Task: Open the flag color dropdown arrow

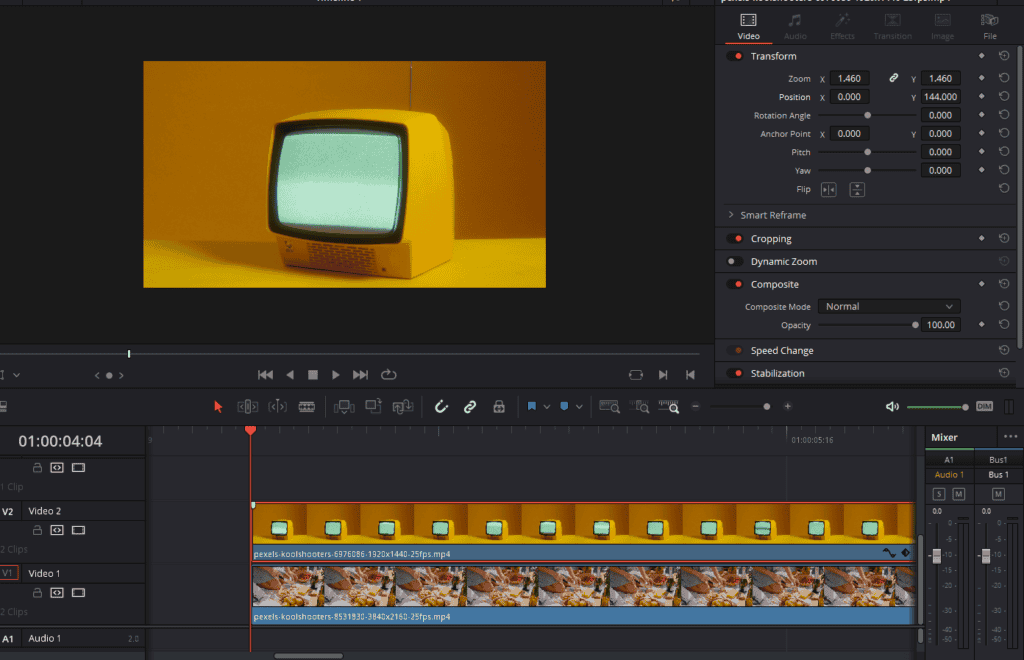Action: [547, 407]
